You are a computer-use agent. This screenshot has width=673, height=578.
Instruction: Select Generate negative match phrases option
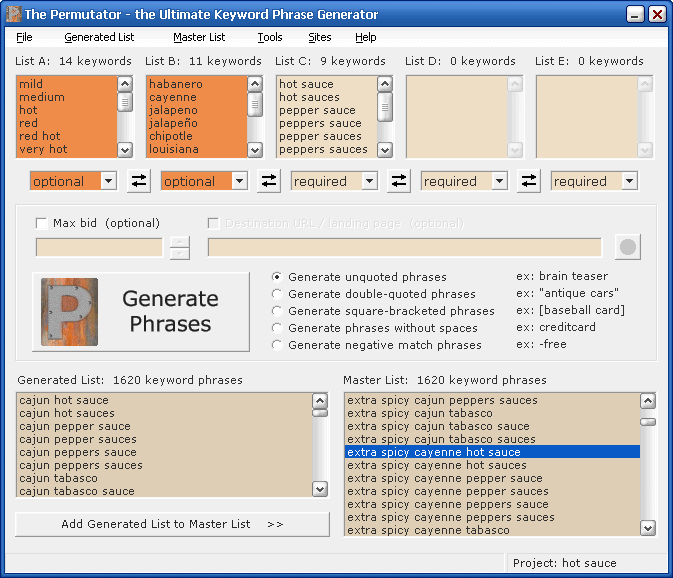[x=277, y=345]
